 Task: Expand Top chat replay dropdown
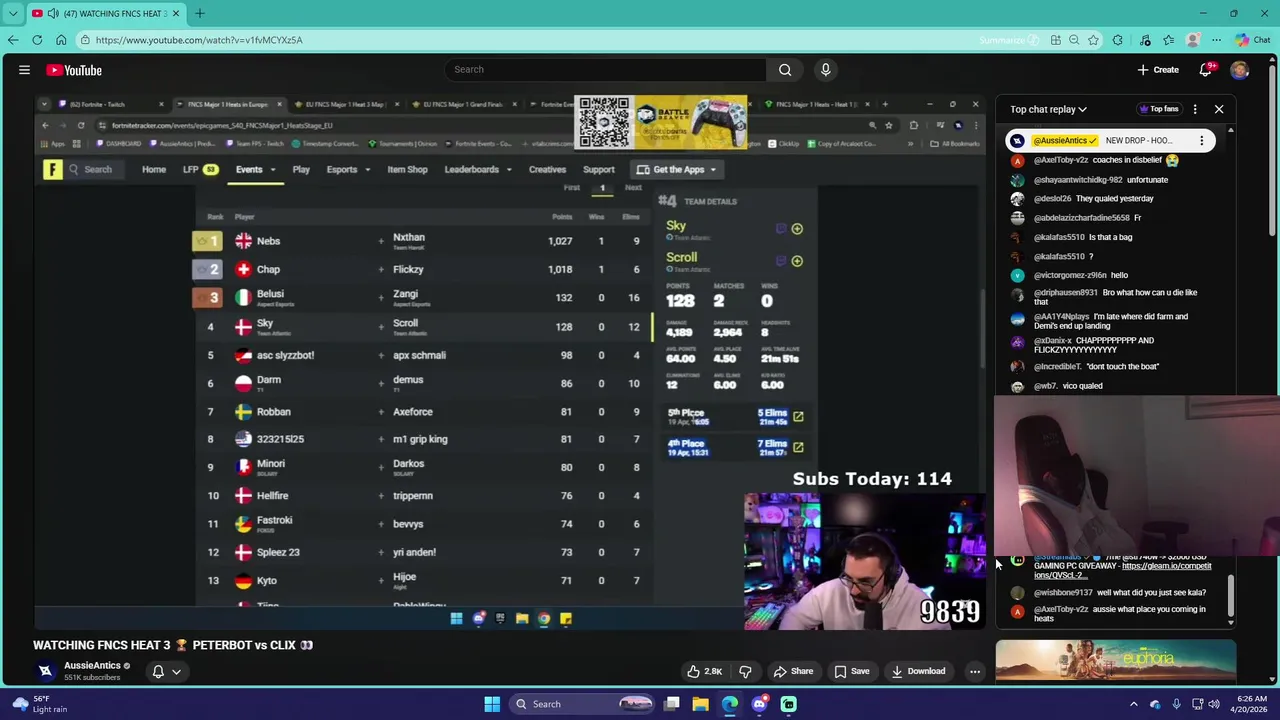(1048, 109)
